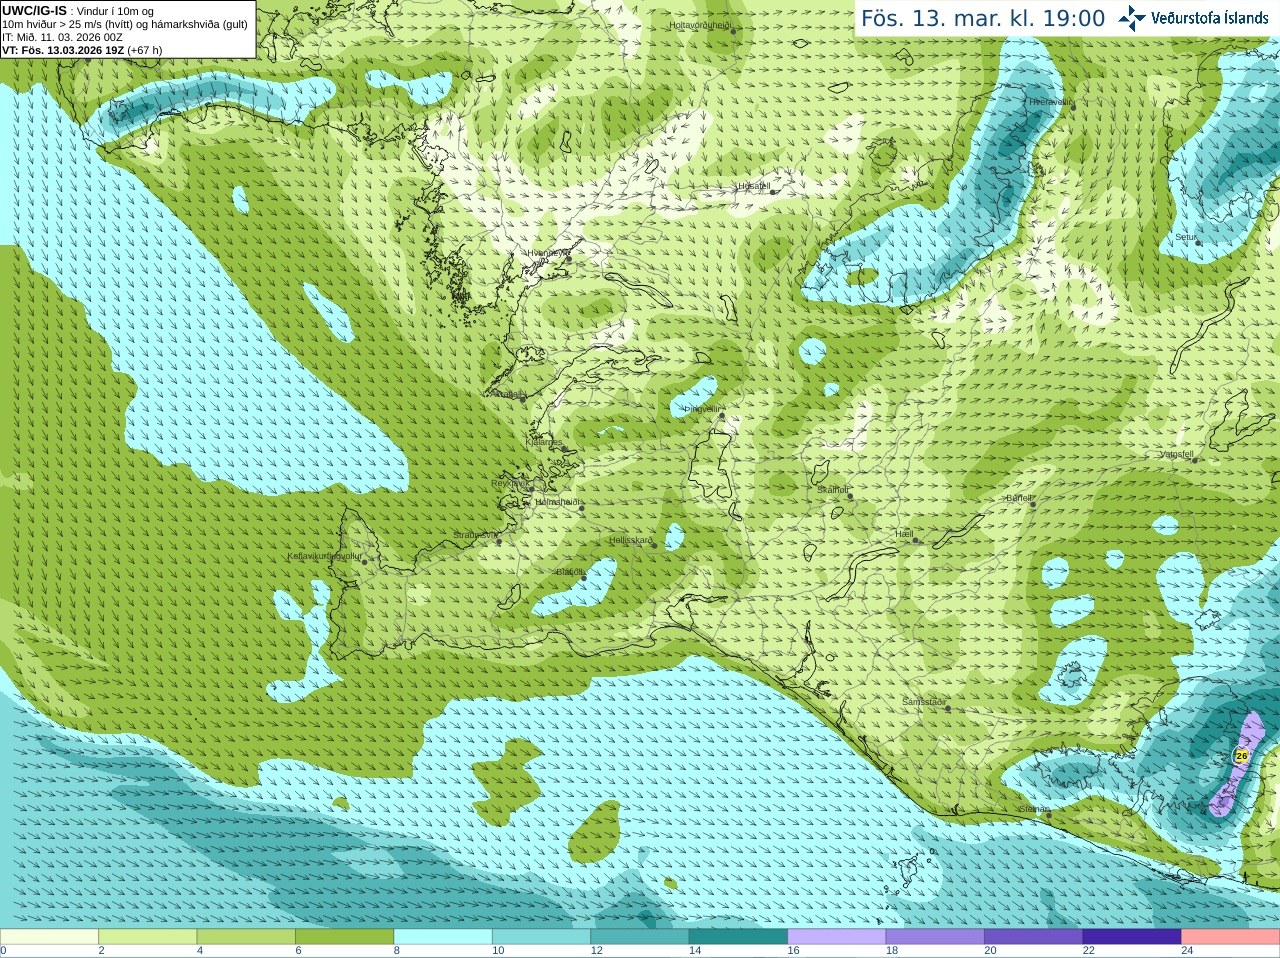Click the Hólmsheiði station label

coord(558,503)
